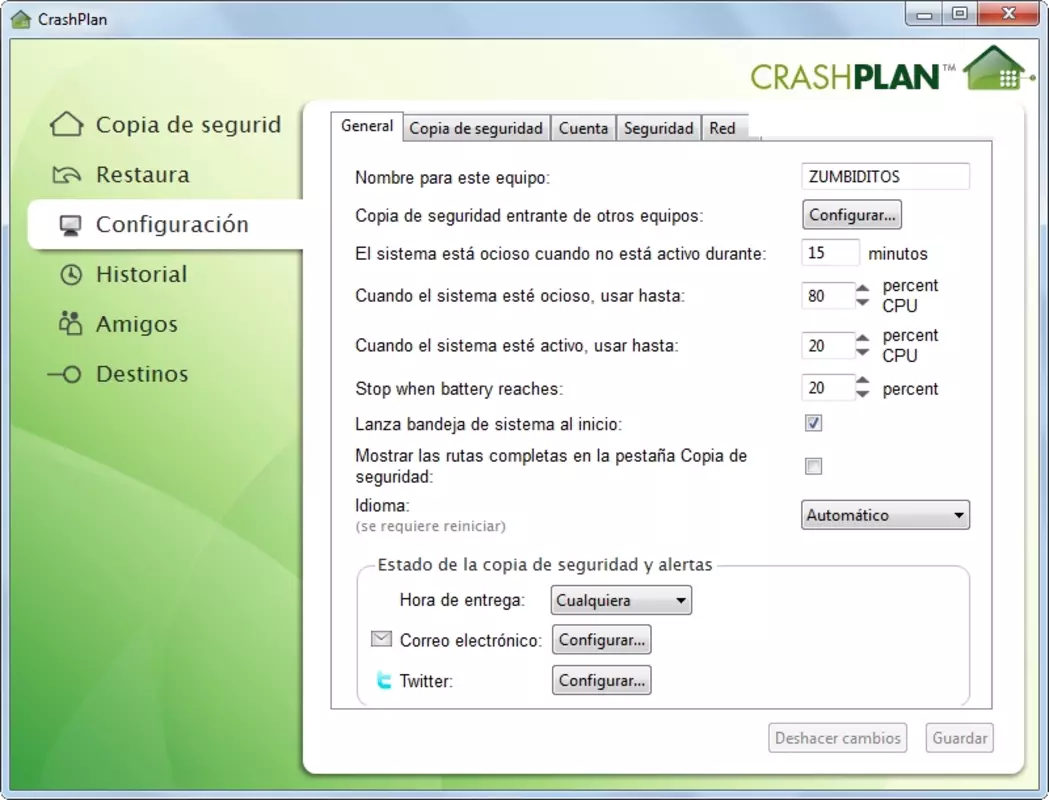Click the clock icon beside Historial
1049x800 pixels.
coord(71,274)
